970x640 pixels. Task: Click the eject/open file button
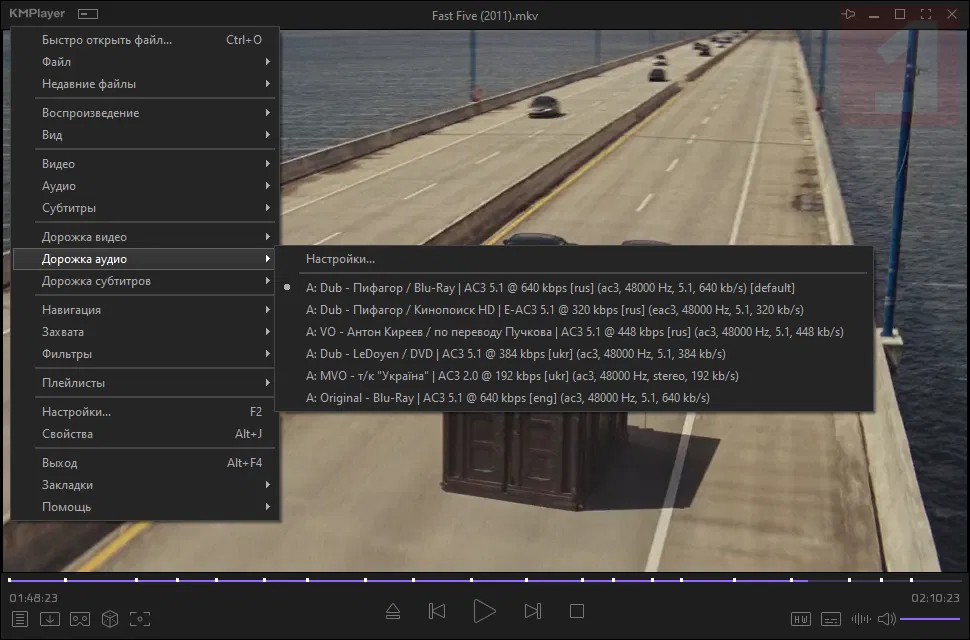(393, 612)
